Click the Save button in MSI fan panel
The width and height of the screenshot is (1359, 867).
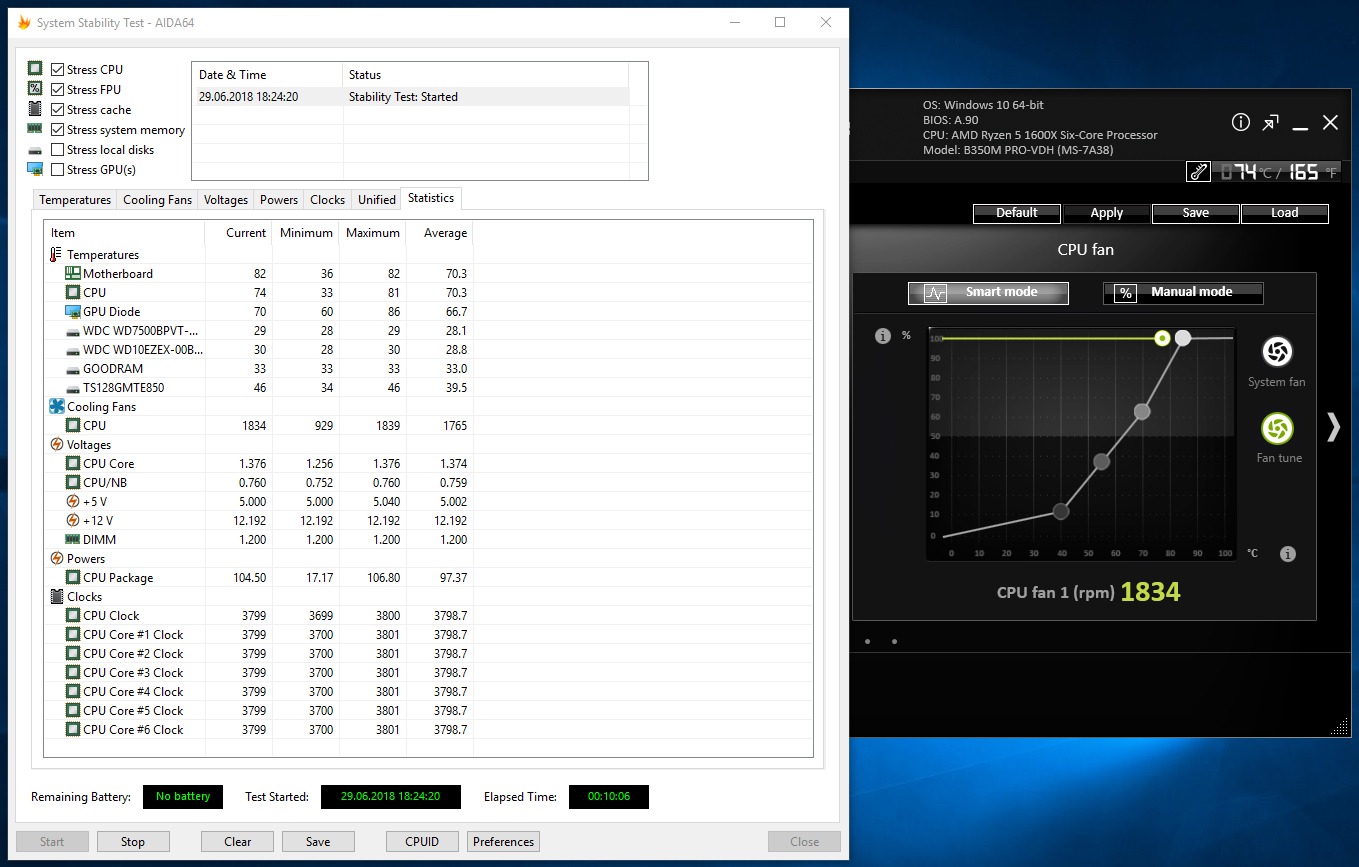(1196, 213)
